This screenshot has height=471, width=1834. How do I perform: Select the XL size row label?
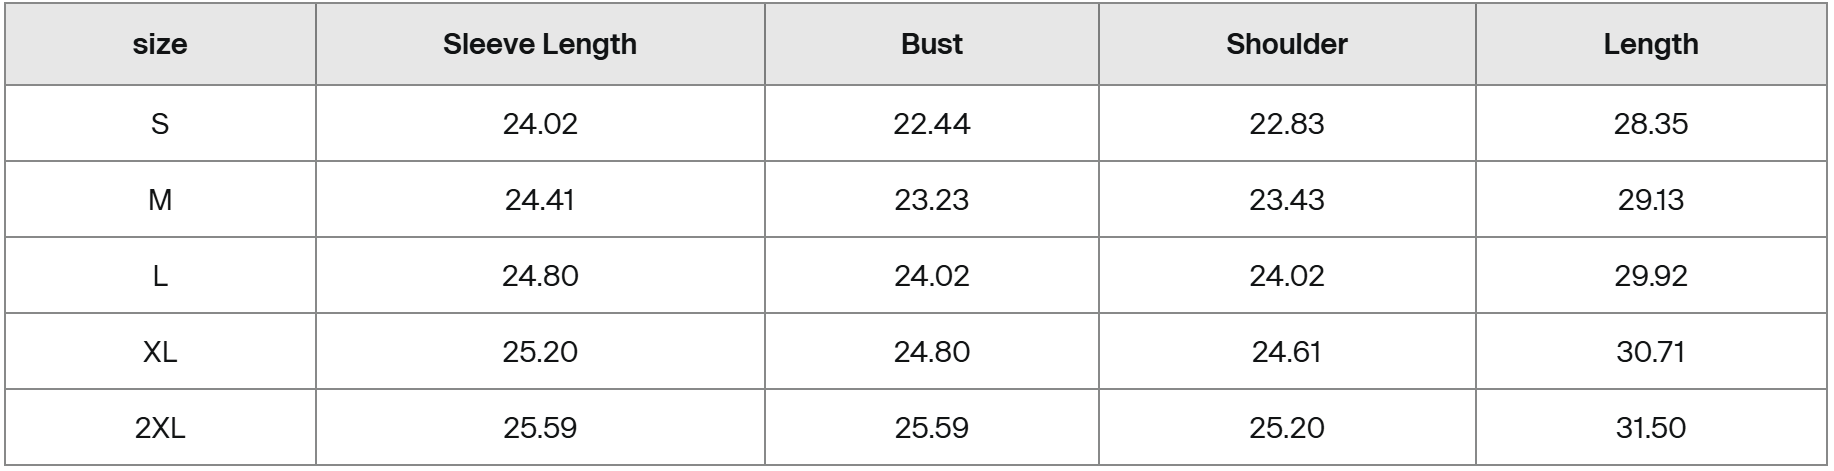point(160,352)
